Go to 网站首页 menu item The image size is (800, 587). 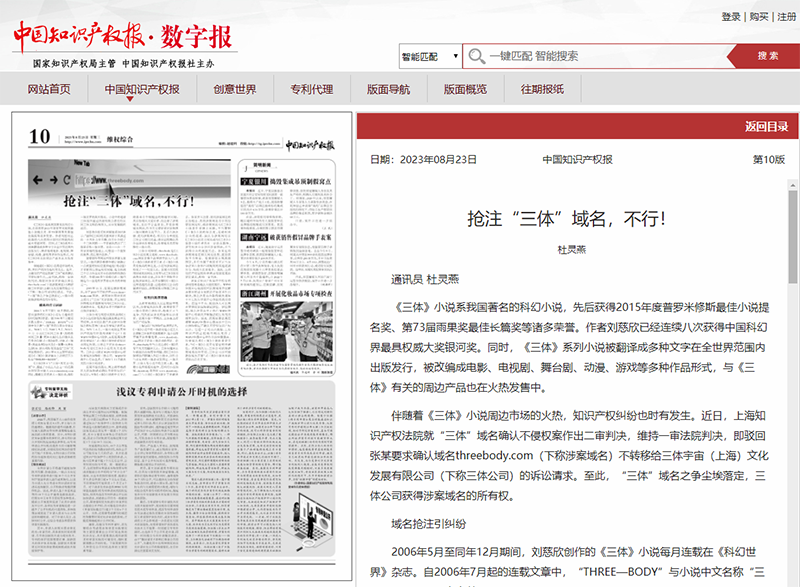[49, 89]
